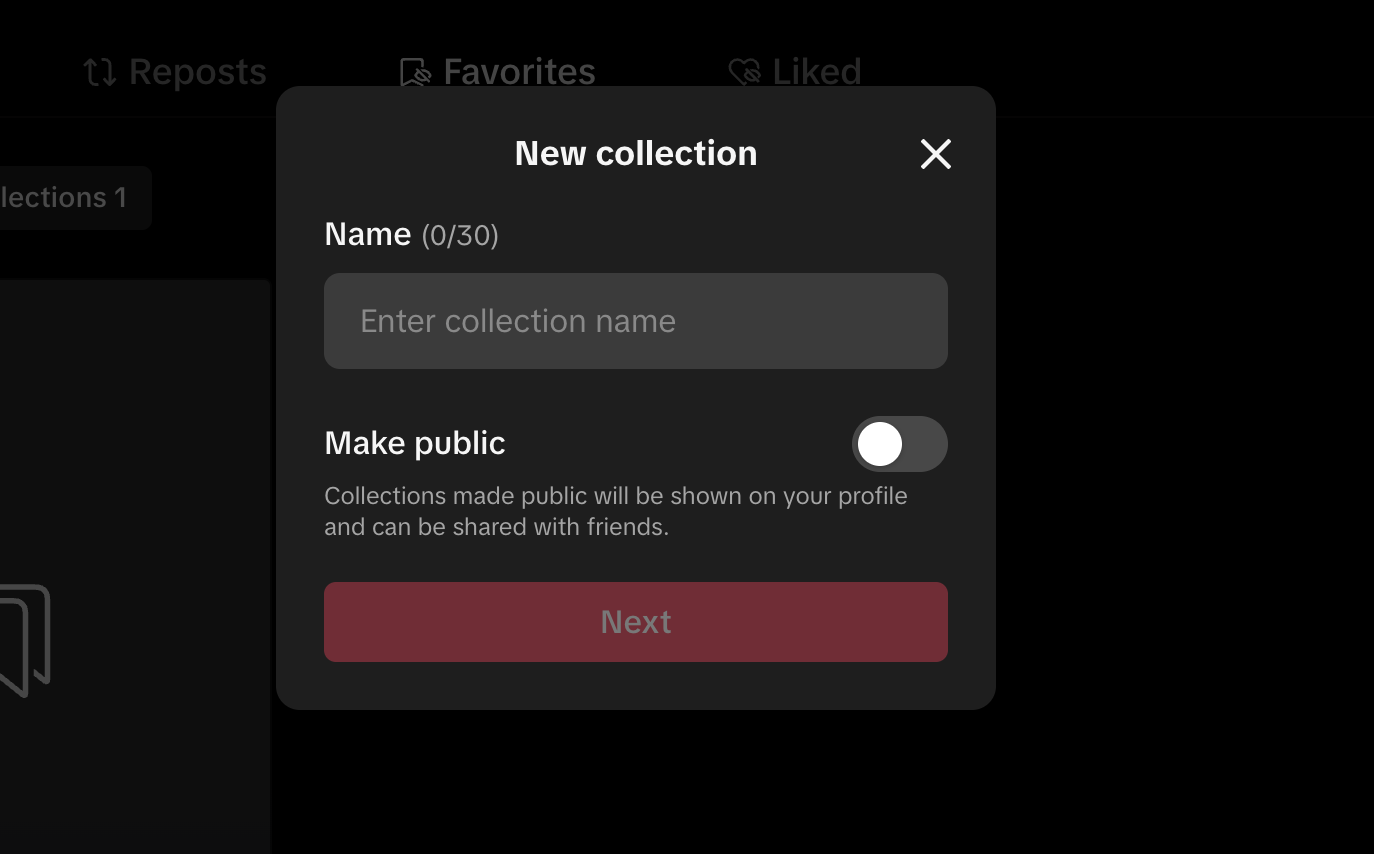Click the Name field label
Image resolution: width=1374 pixels, height=854 pixels.
click(x=368, y=234)
